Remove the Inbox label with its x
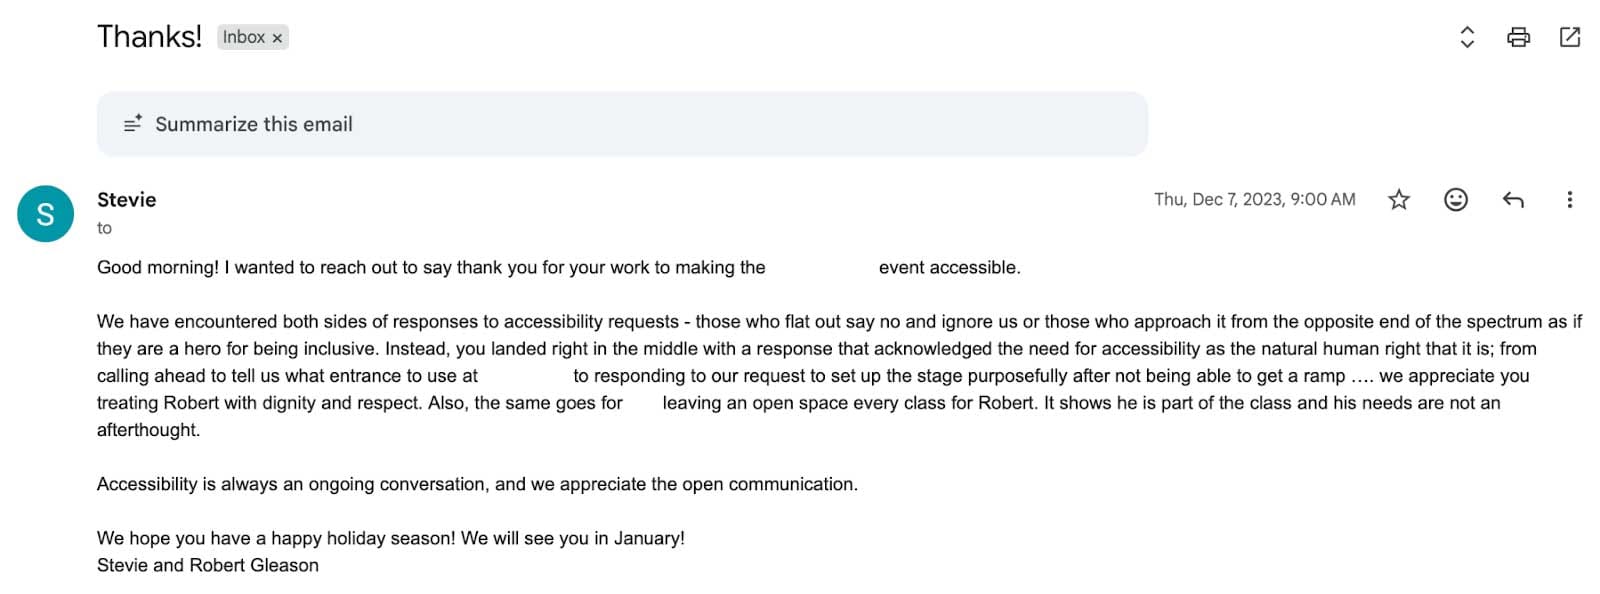The width and height of the screenshot is (1600, 594). click(277, 38)
